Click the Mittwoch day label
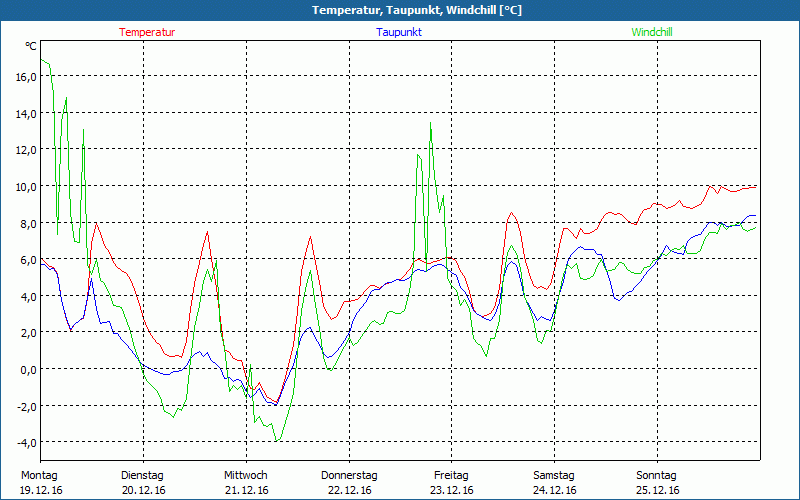 coord(246,476)
